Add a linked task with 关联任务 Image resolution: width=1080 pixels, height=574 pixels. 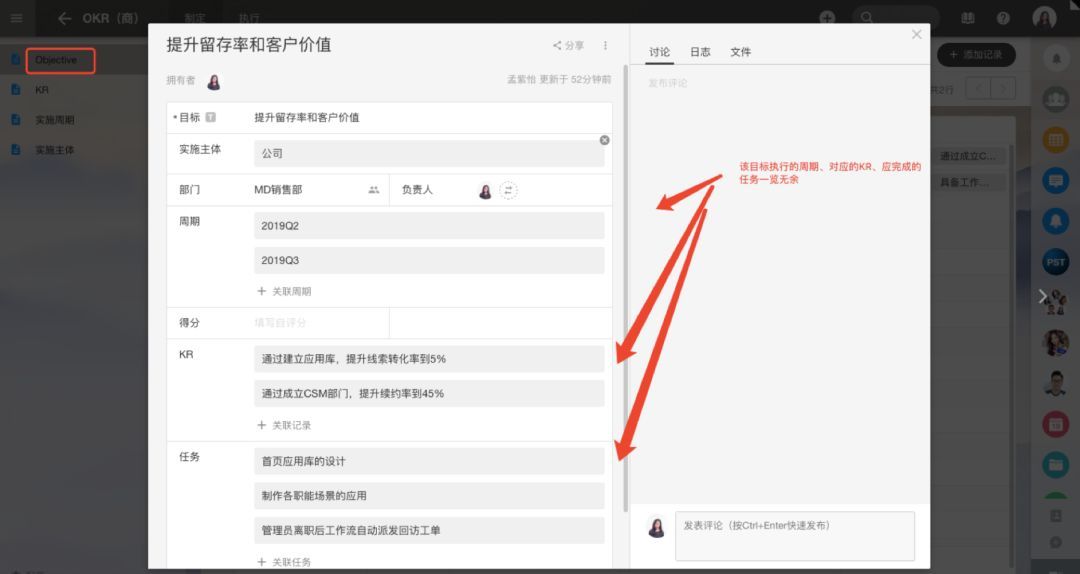click(x=284, y=562)
